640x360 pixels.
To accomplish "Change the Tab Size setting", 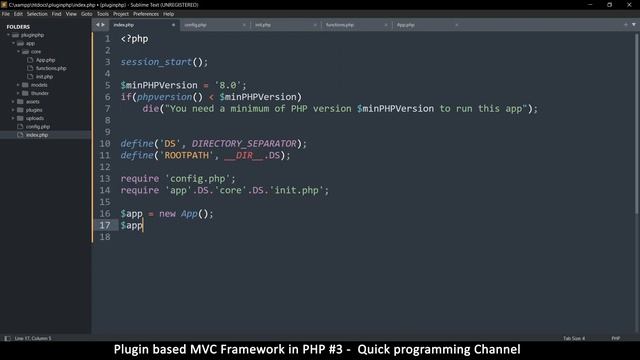I will pyautogui.click(x=574, y=338).
